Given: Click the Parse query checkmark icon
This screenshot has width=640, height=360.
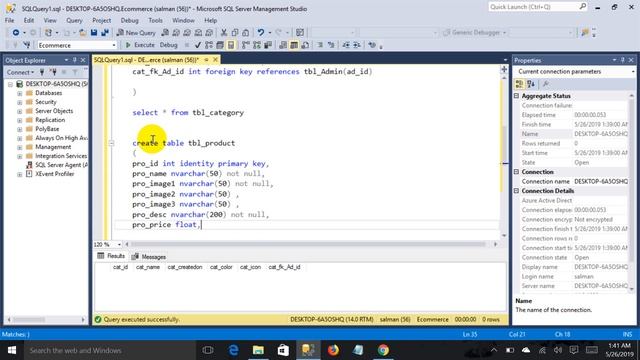Looking at the screenshot, I should click(x=198, y=45).
